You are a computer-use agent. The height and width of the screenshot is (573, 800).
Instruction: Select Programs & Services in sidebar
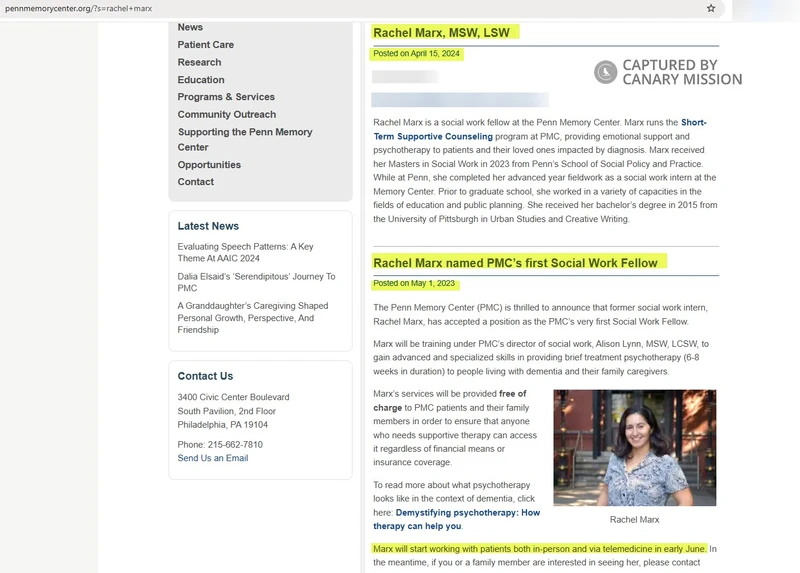pos(226,97)
